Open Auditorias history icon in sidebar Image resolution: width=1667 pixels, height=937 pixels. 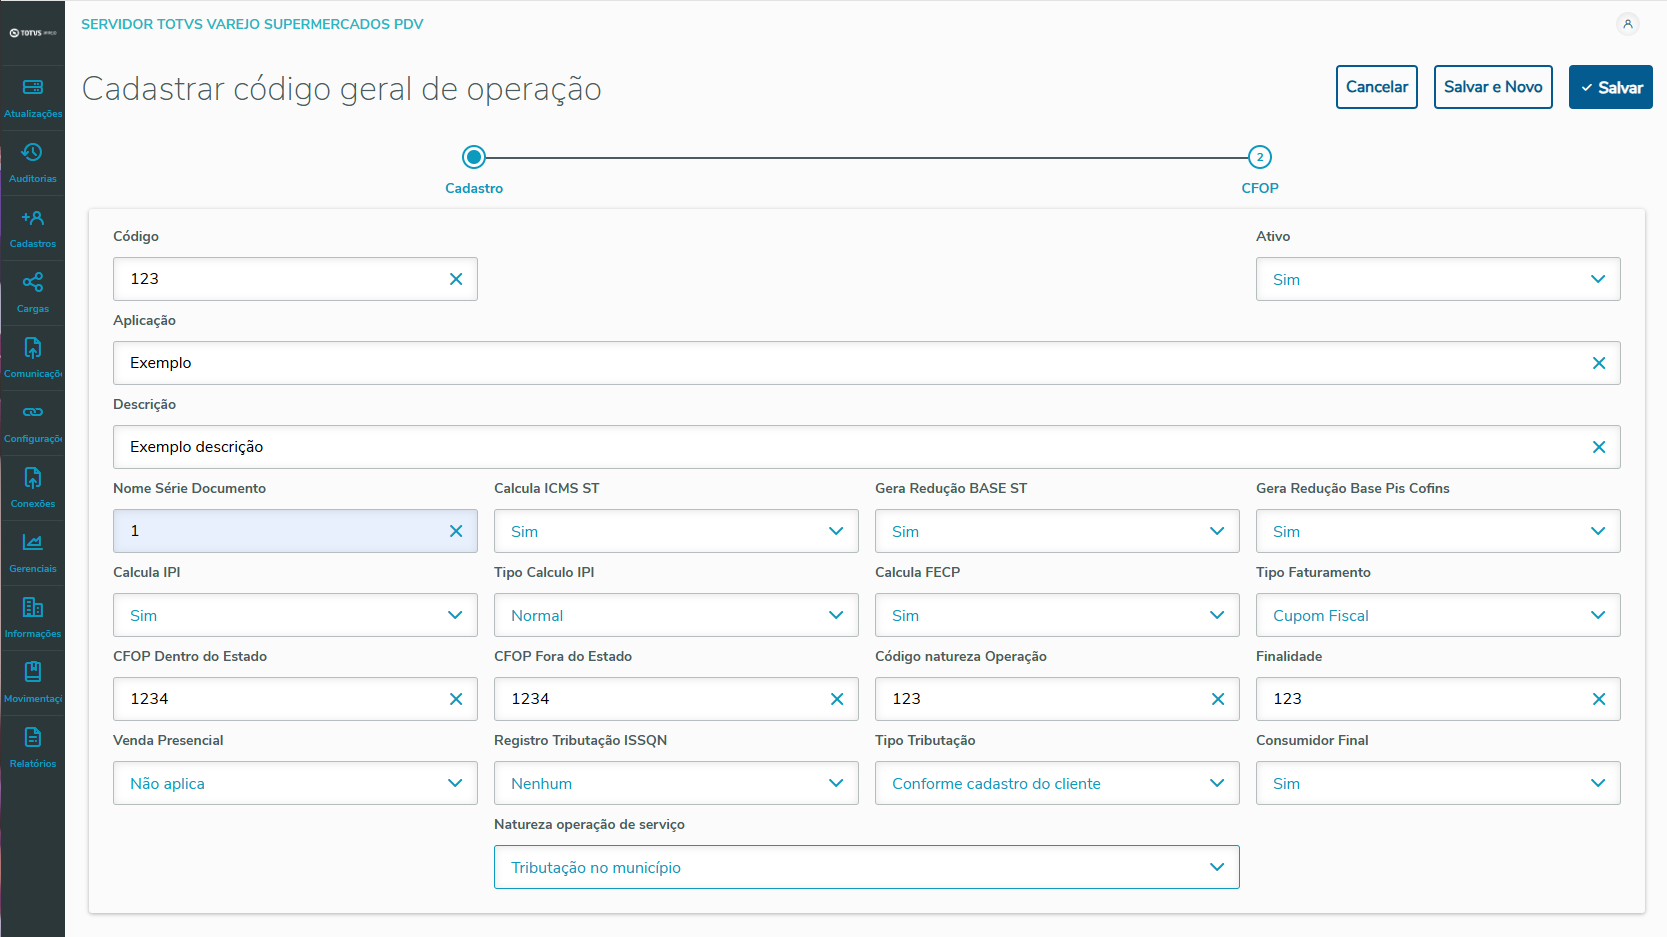pos(33,153)
